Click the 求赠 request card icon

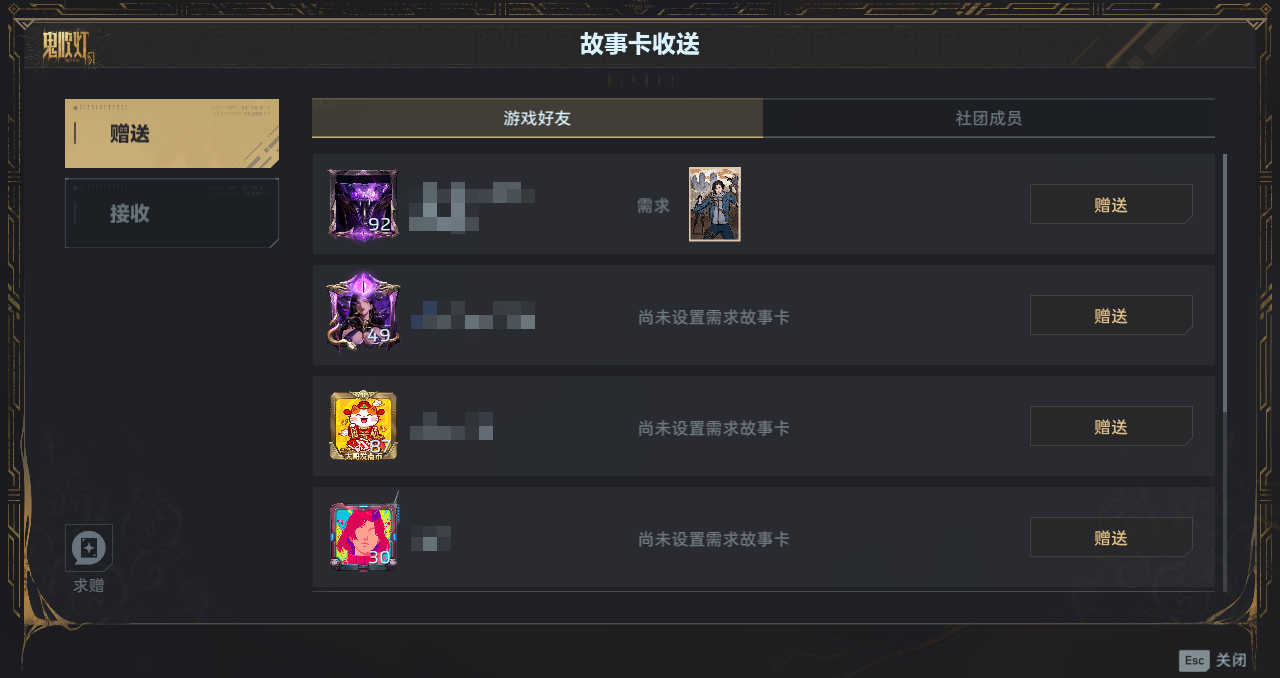point(89,548)
